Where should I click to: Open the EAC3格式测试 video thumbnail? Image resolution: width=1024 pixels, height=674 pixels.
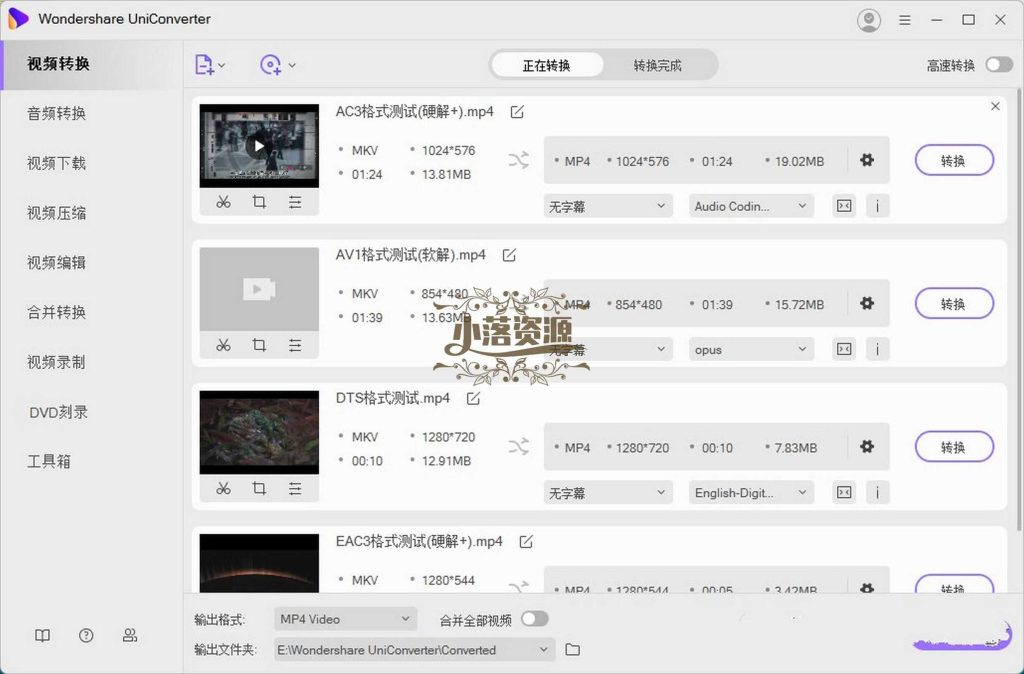pyautogui.click(x=259, y=563)
